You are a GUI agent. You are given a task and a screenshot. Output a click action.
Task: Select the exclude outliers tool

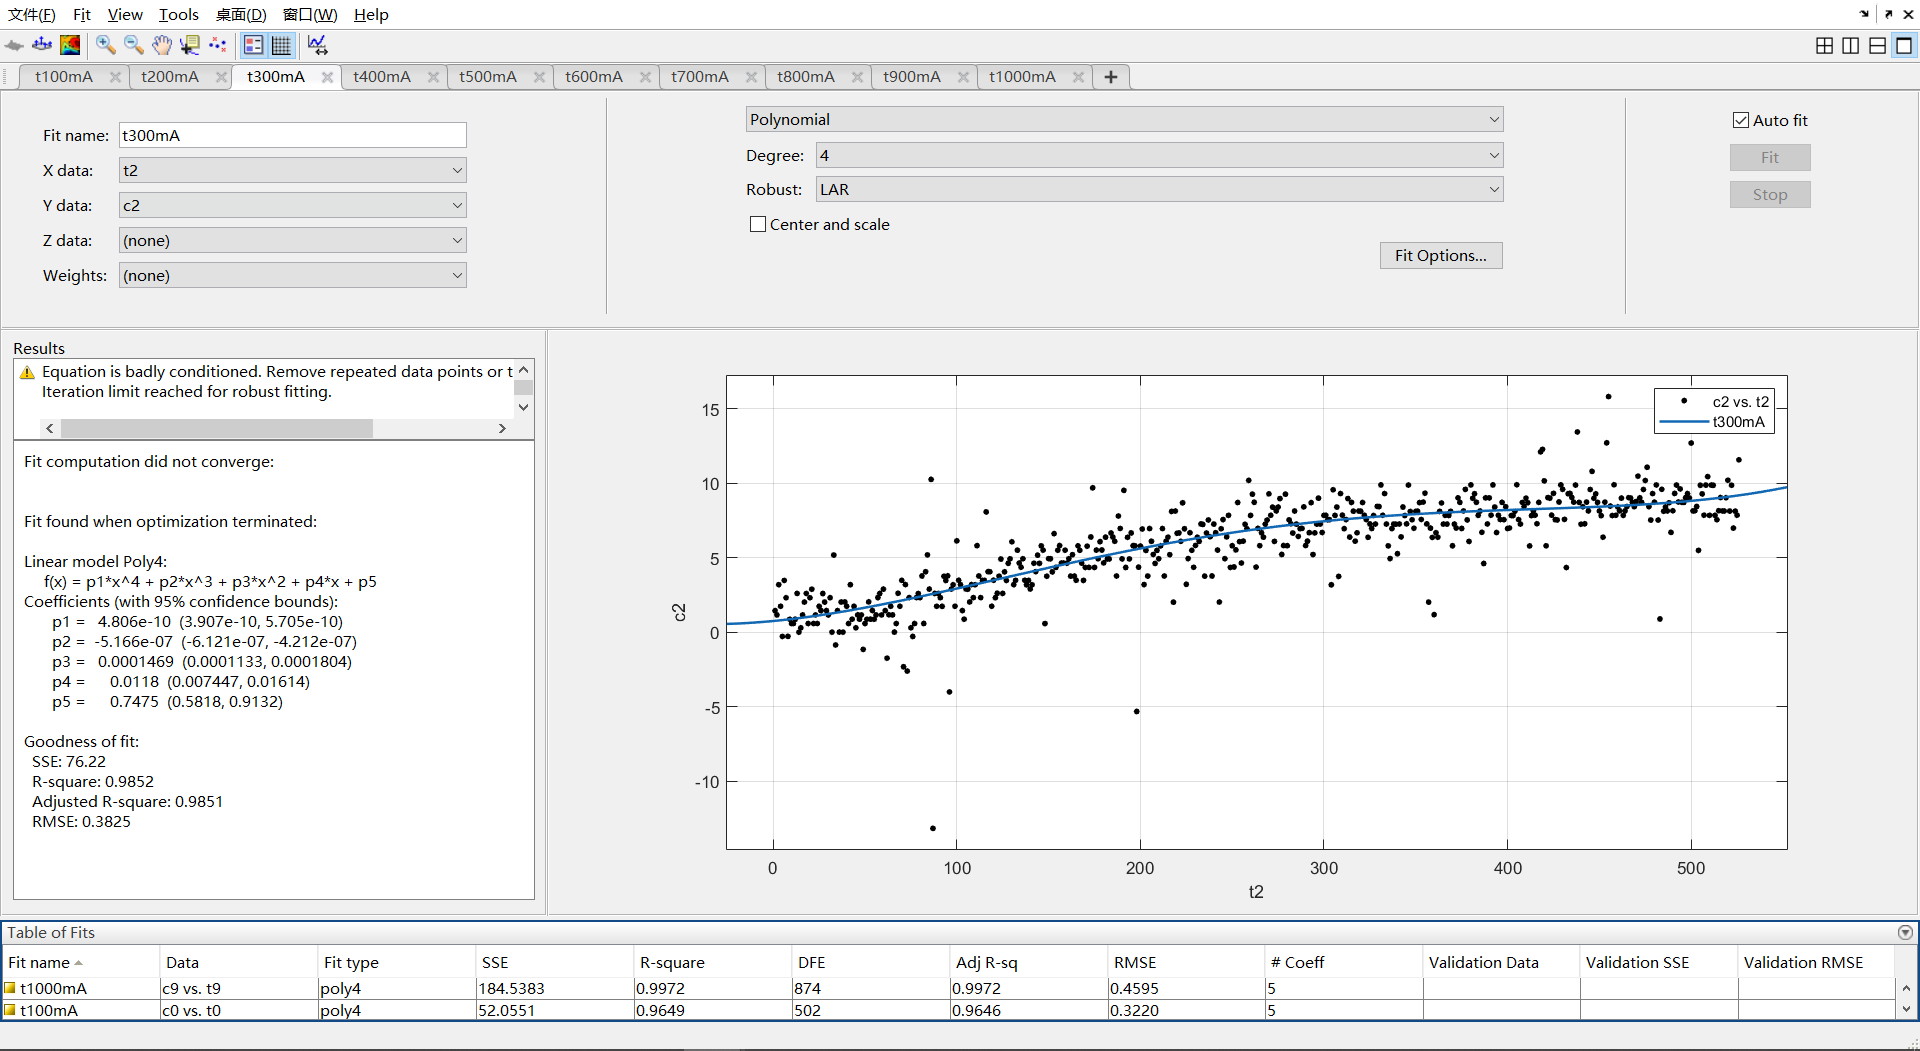(x=218, y=45)
